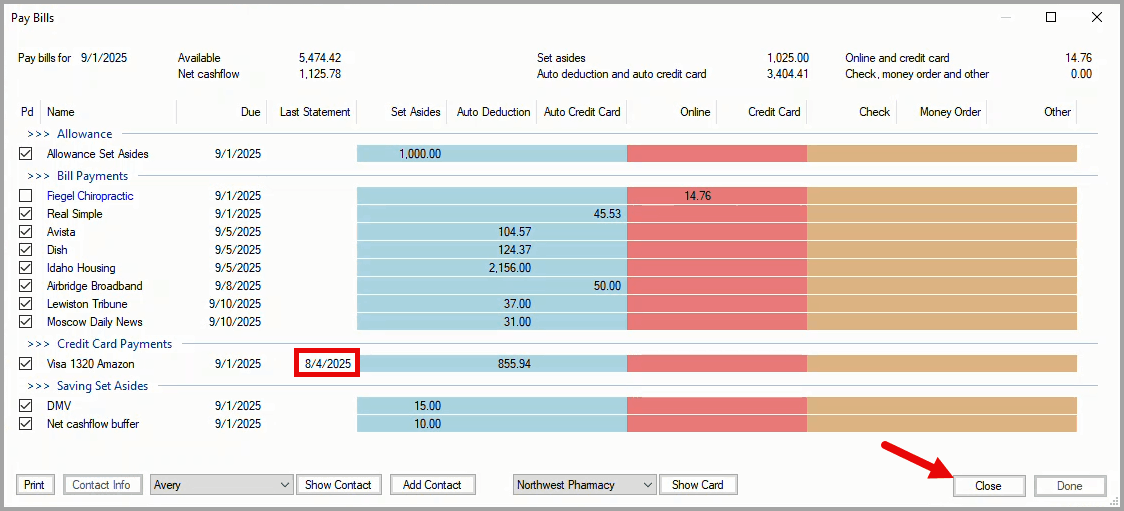The height and width of the screenshot is (511, 1124).
Task: Uncheck the Airbridge Broadband checkbox
Action: tap(26, 285)
